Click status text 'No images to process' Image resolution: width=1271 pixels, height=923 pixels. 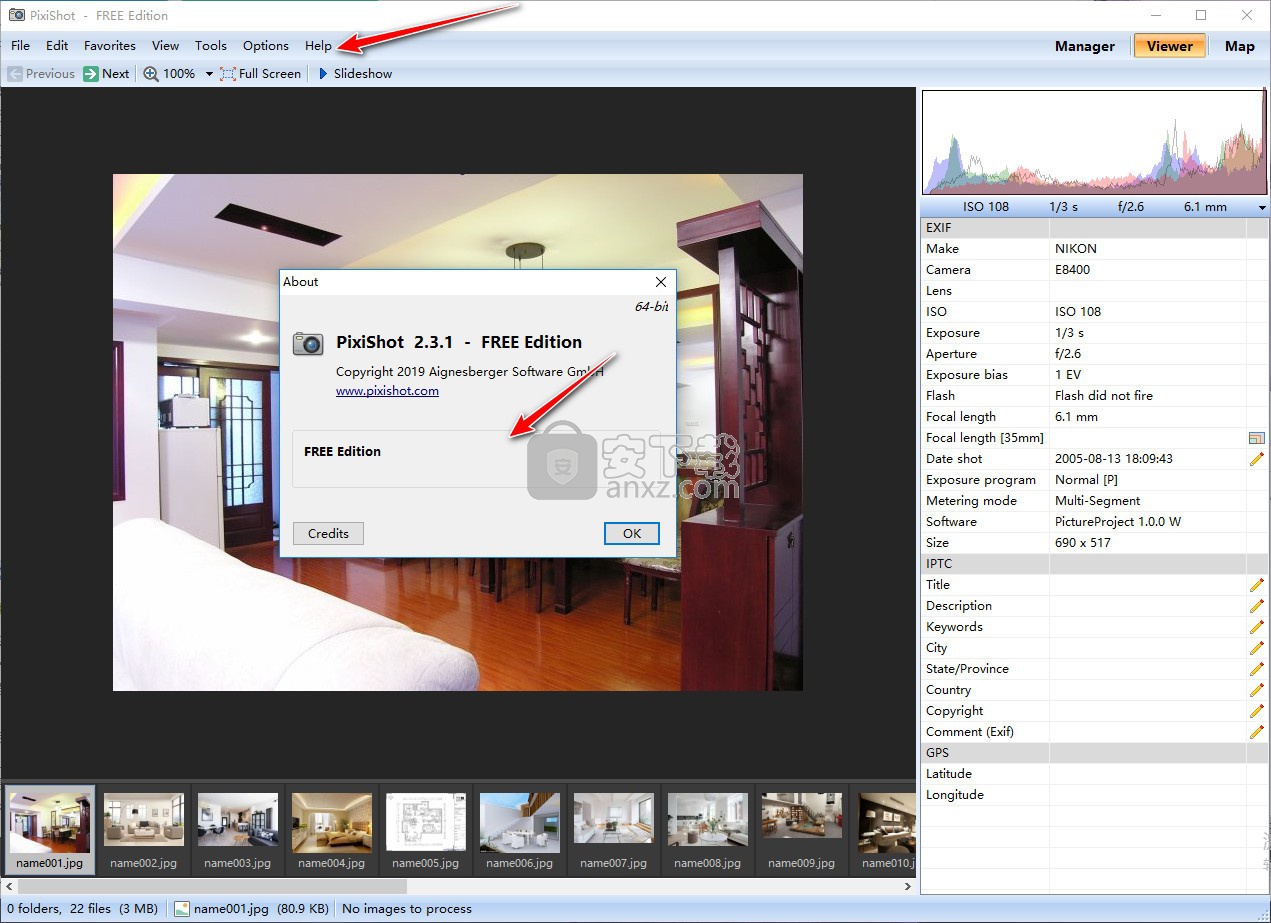tap(407, 909)
